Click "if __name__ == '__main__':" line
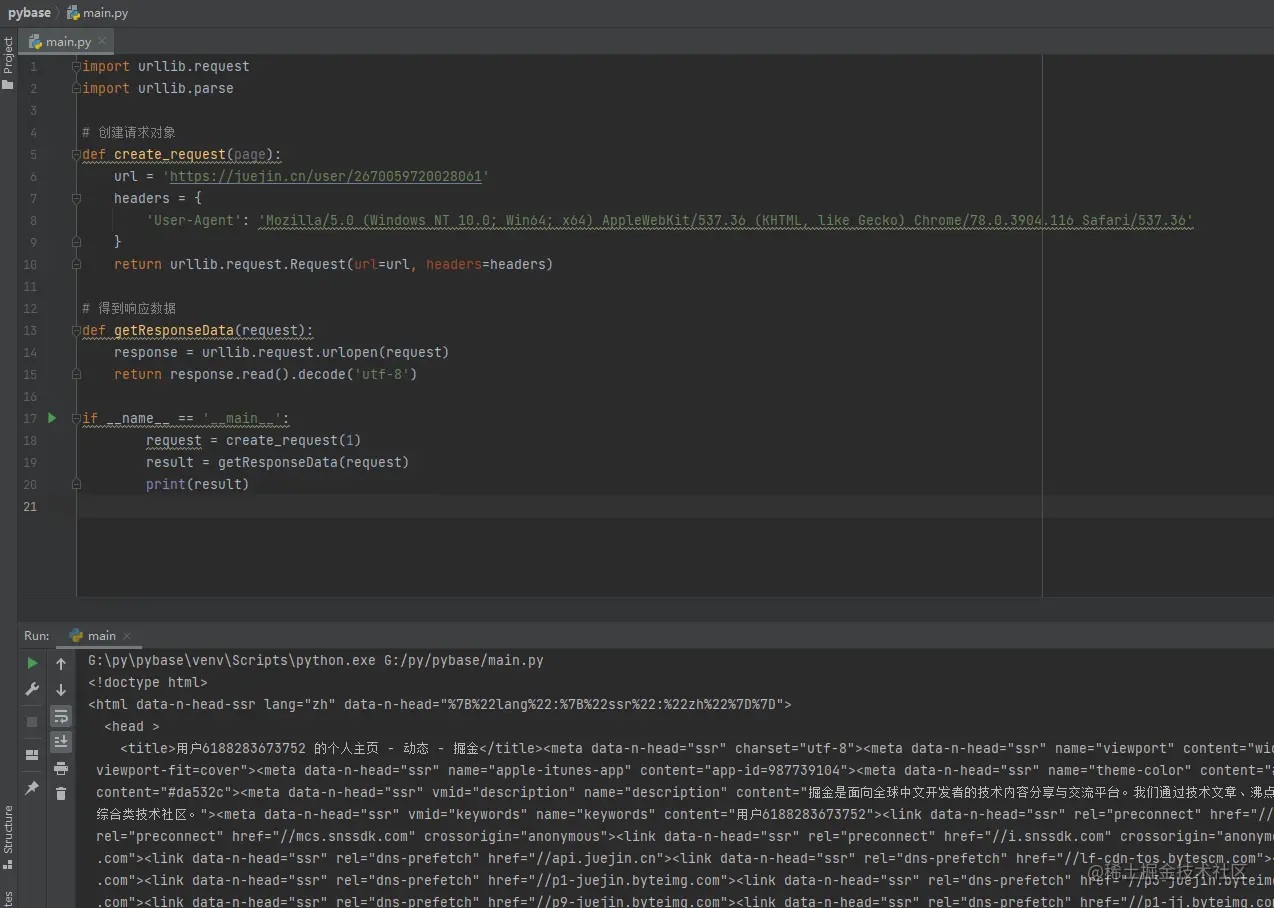This screenshot has height=908, width=1274. point(186,418)
